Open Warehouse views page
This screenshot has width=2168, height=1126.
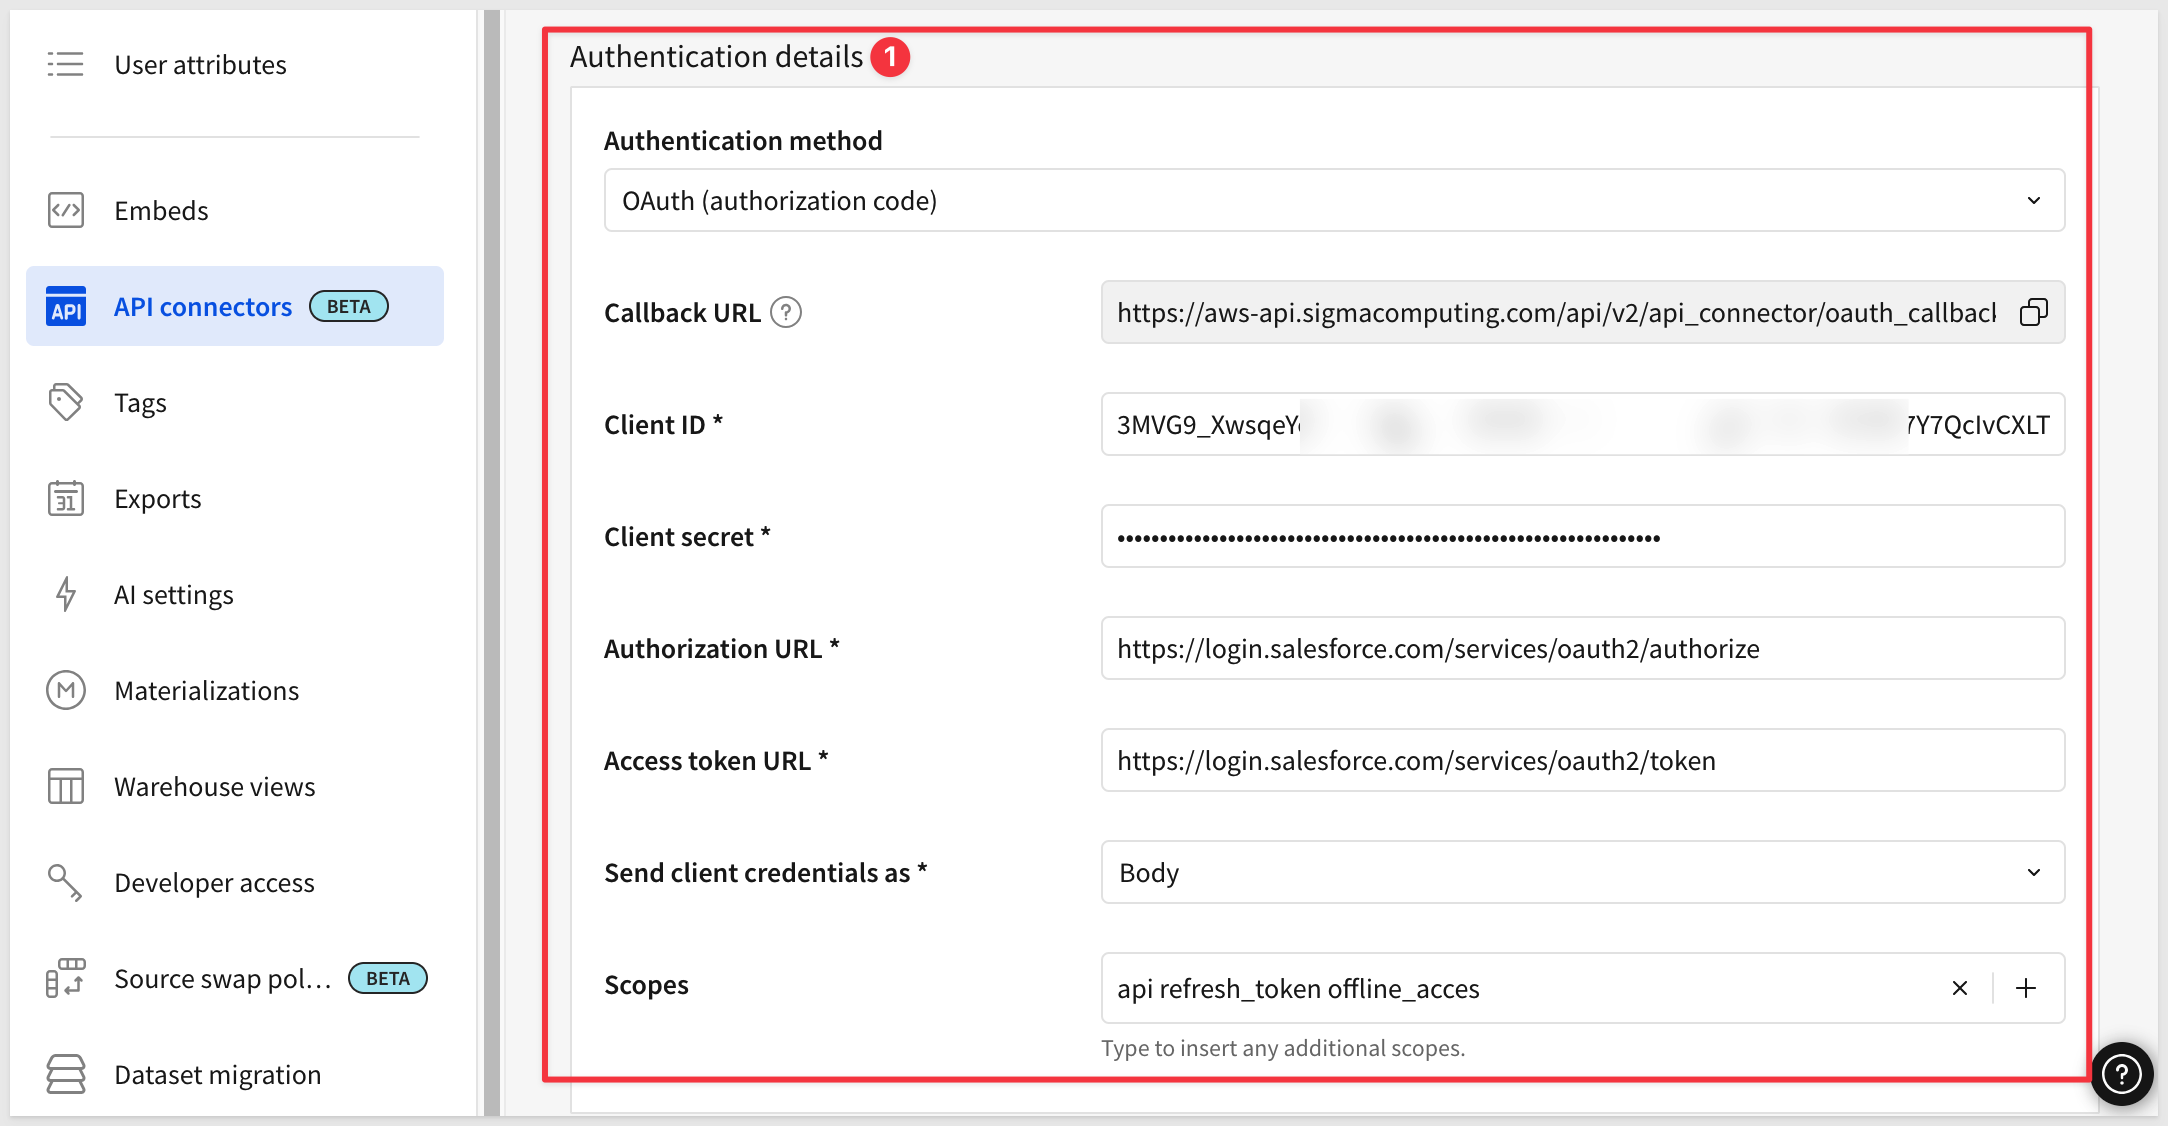click(x=215, y=787)
